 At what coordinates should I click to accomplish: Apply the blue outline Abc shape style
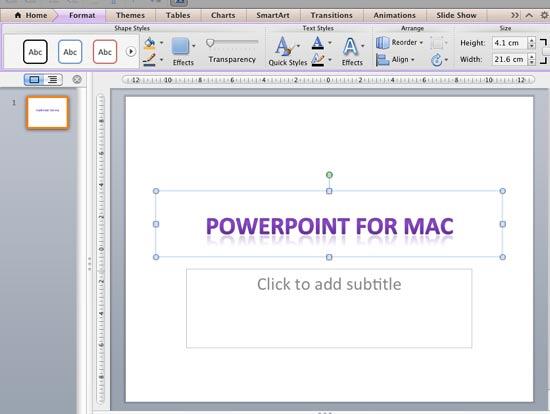pos(70,52)
